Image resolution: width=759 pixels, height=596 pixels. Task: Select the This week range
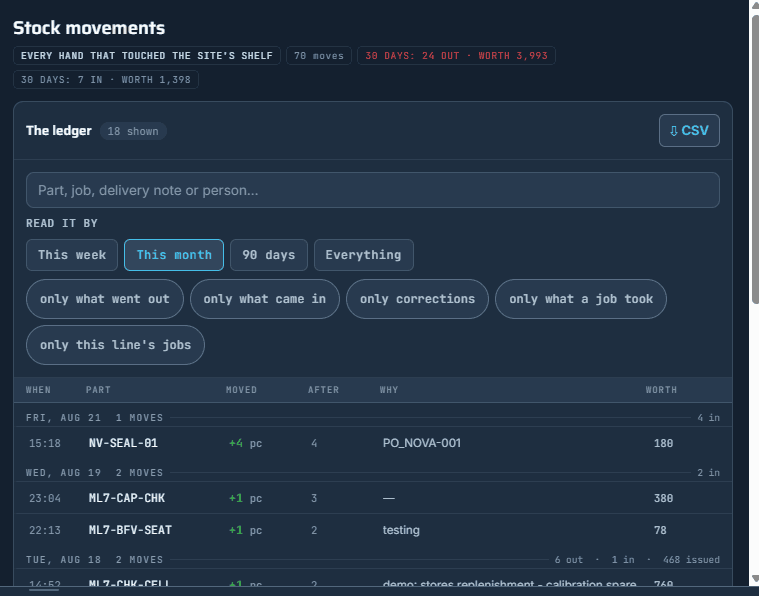[72, 255]
